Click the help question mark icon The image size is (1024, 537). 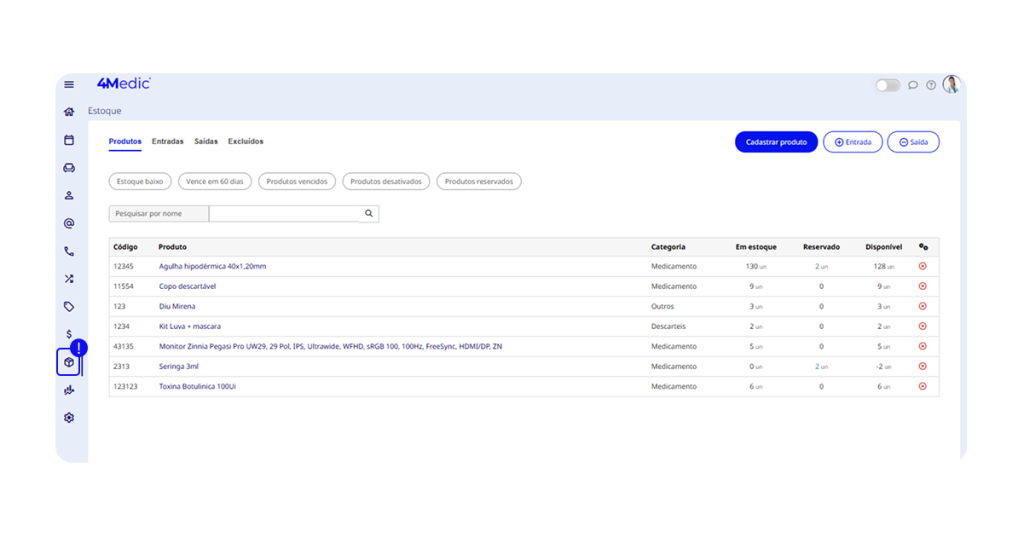tap(931, 86)
